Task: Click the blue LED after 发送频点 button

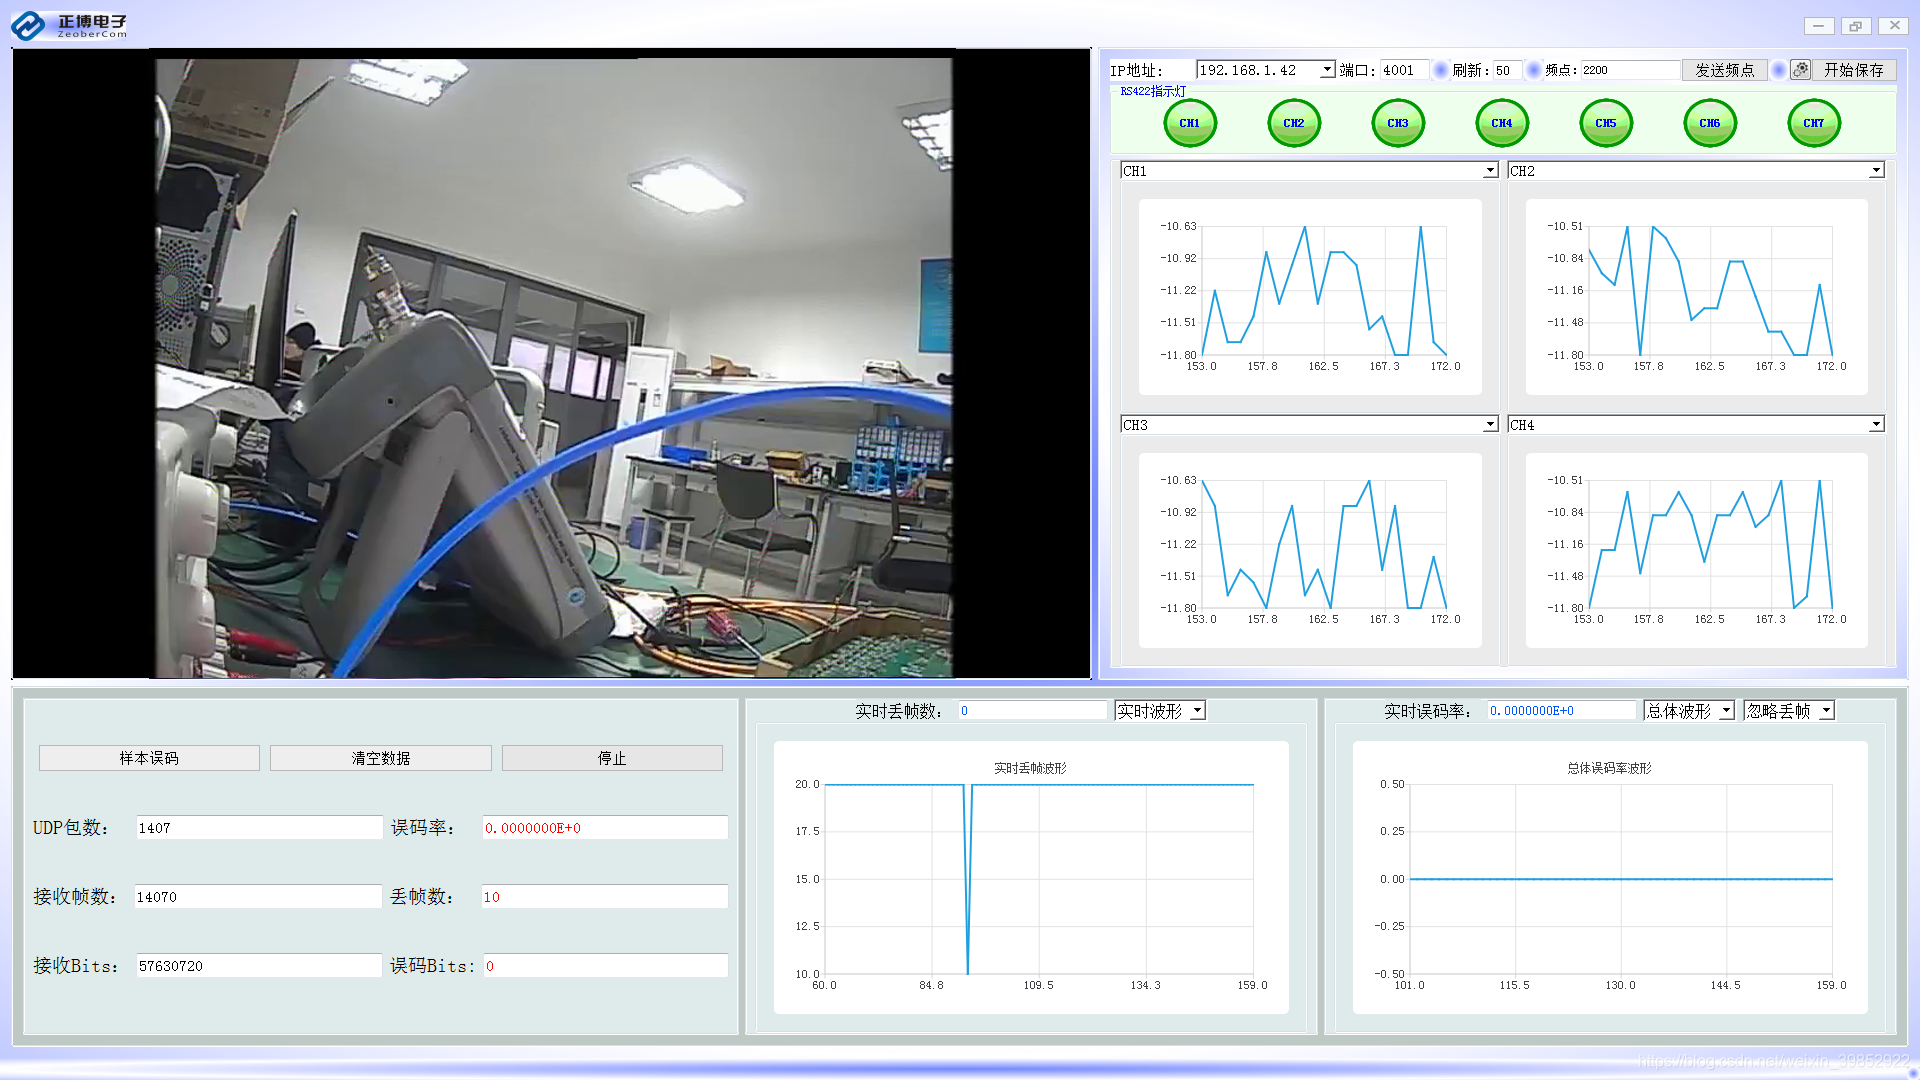Action: 1778,70
